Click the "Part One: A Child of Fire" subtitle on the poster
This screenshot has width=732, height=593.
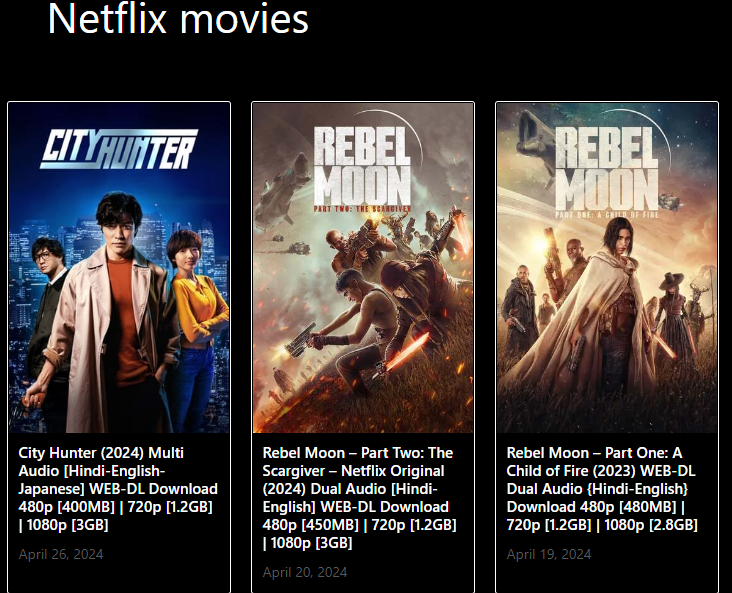[x=607, y=215]
